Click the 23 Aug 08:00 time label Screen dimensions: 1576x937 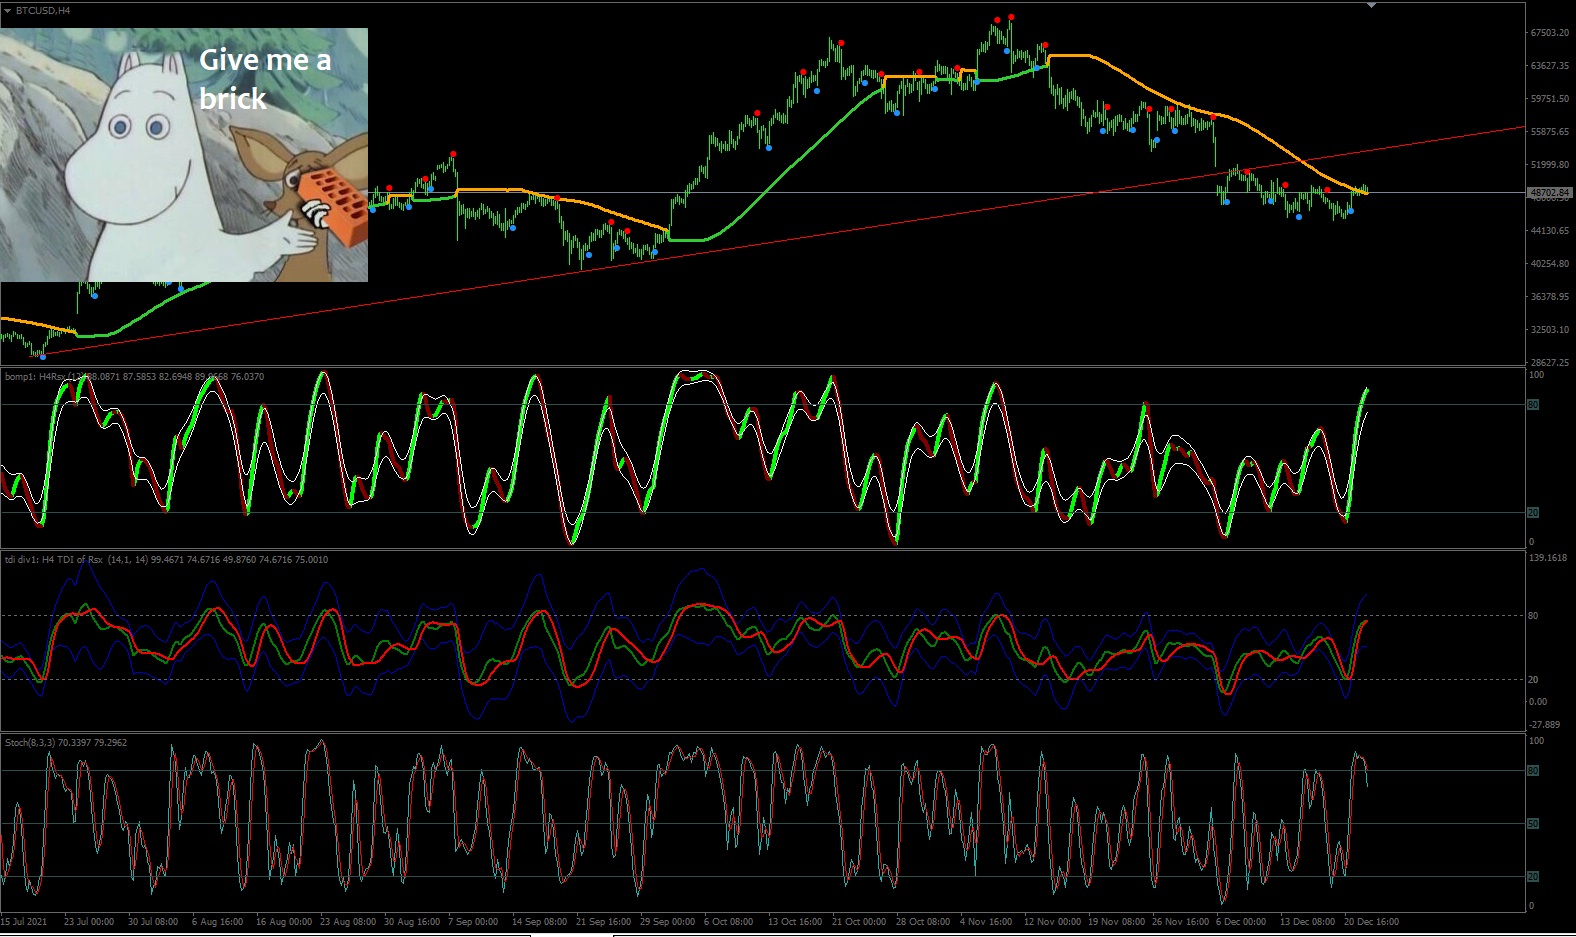[348, 922]
